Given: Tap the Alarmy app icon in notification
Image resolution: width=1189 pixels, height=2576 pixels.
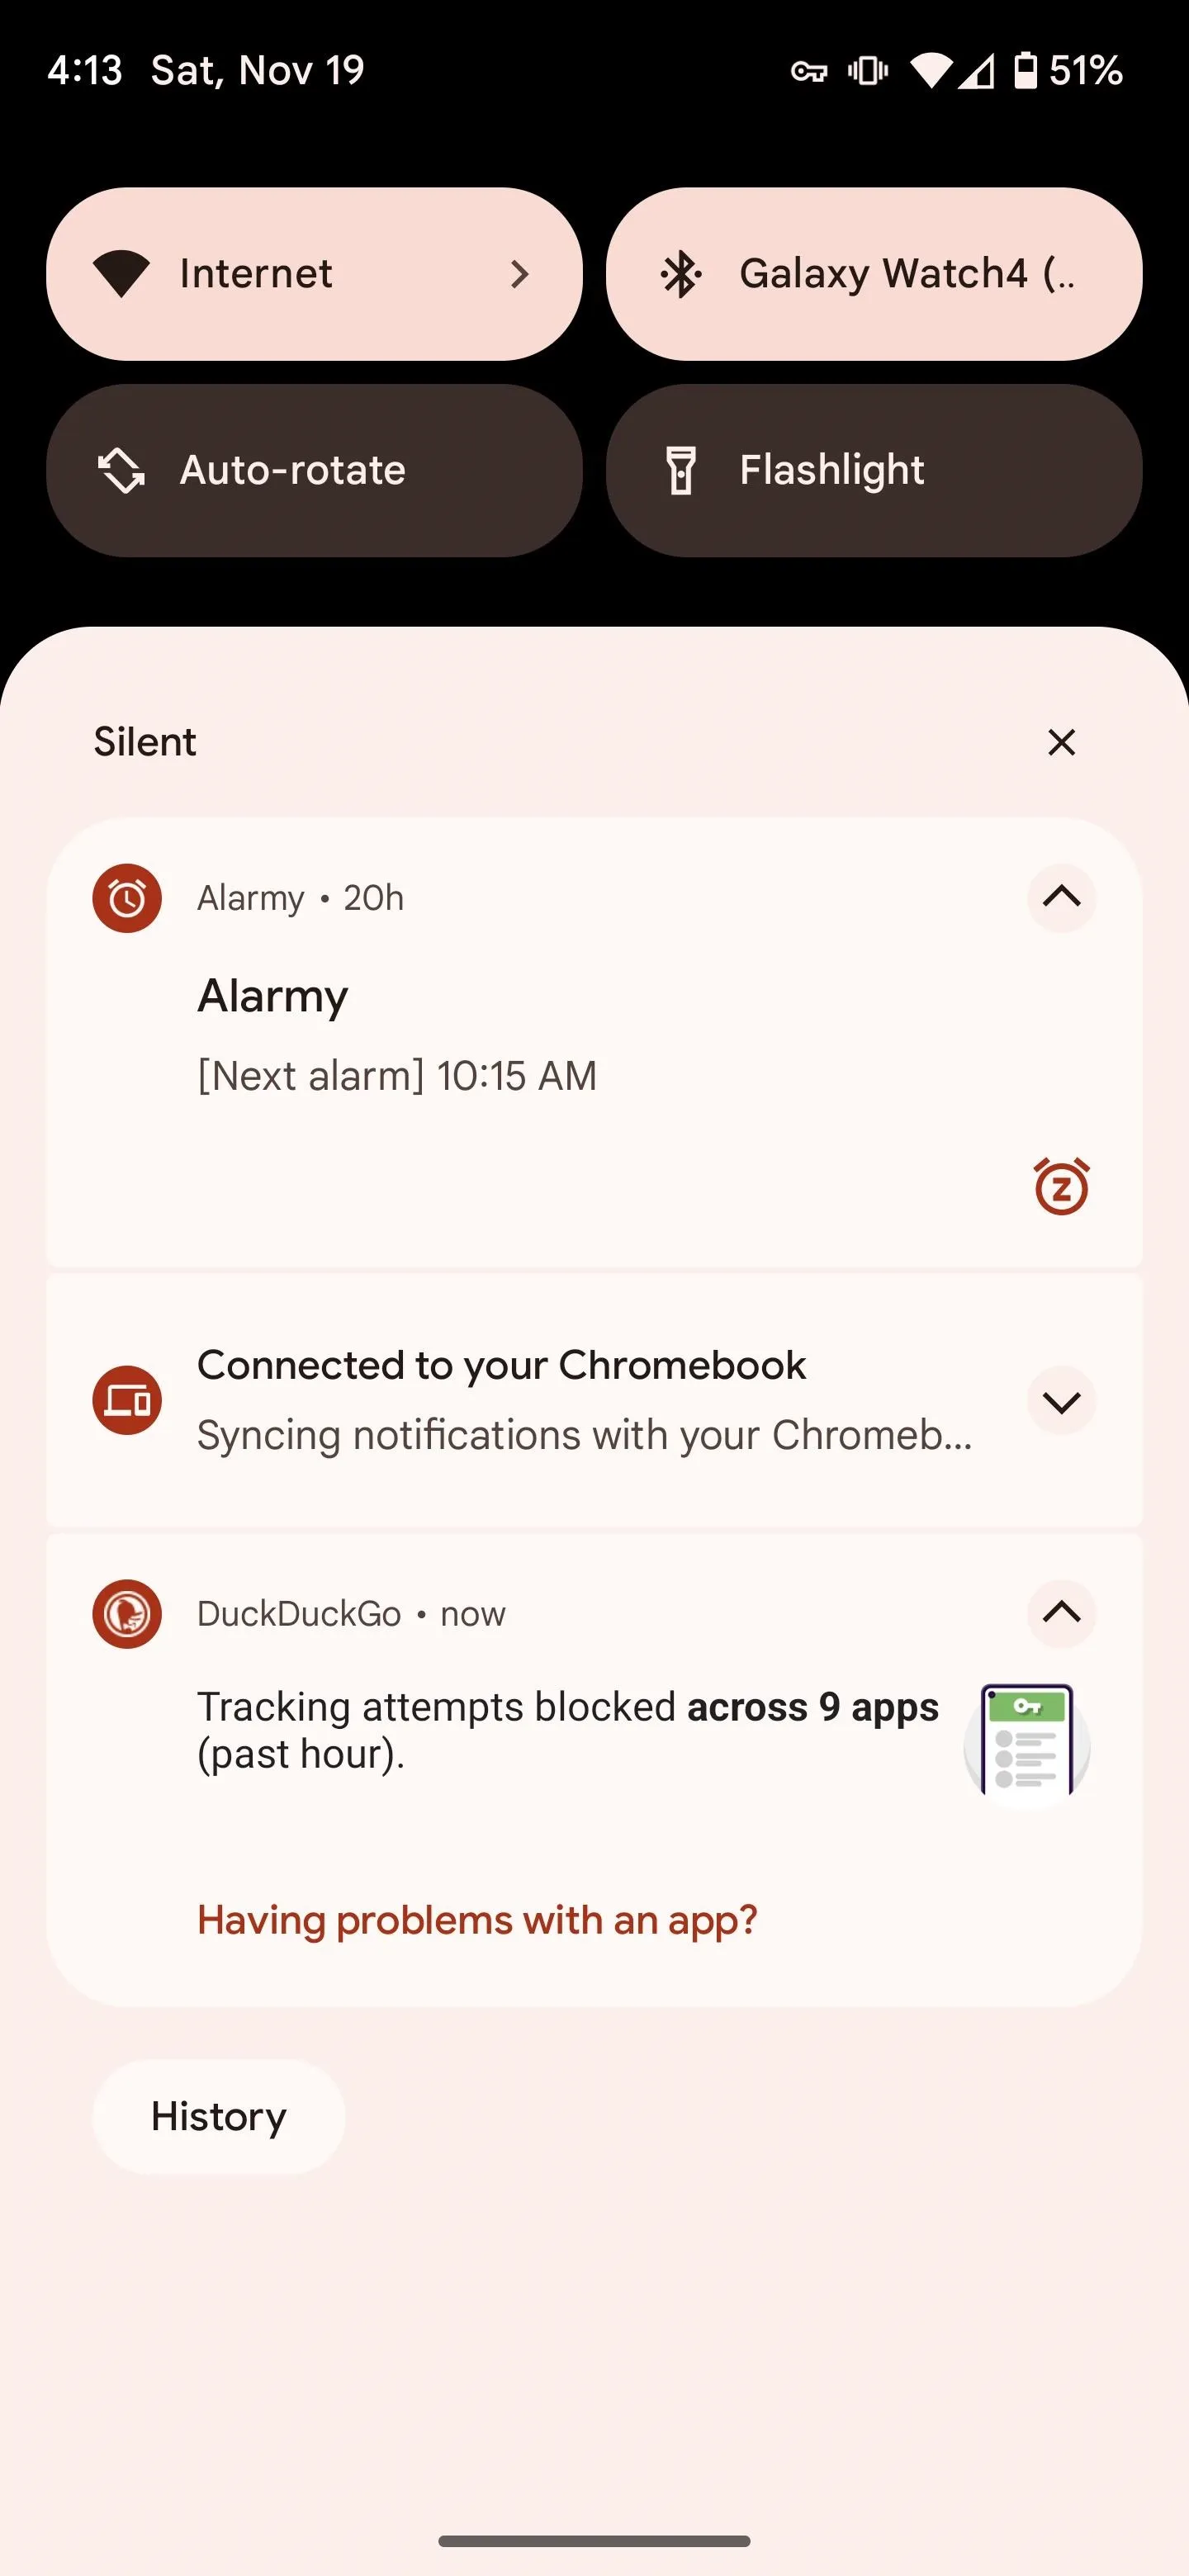Looking at the screenshot, I should pyautogui.click(x=127, y=898).
